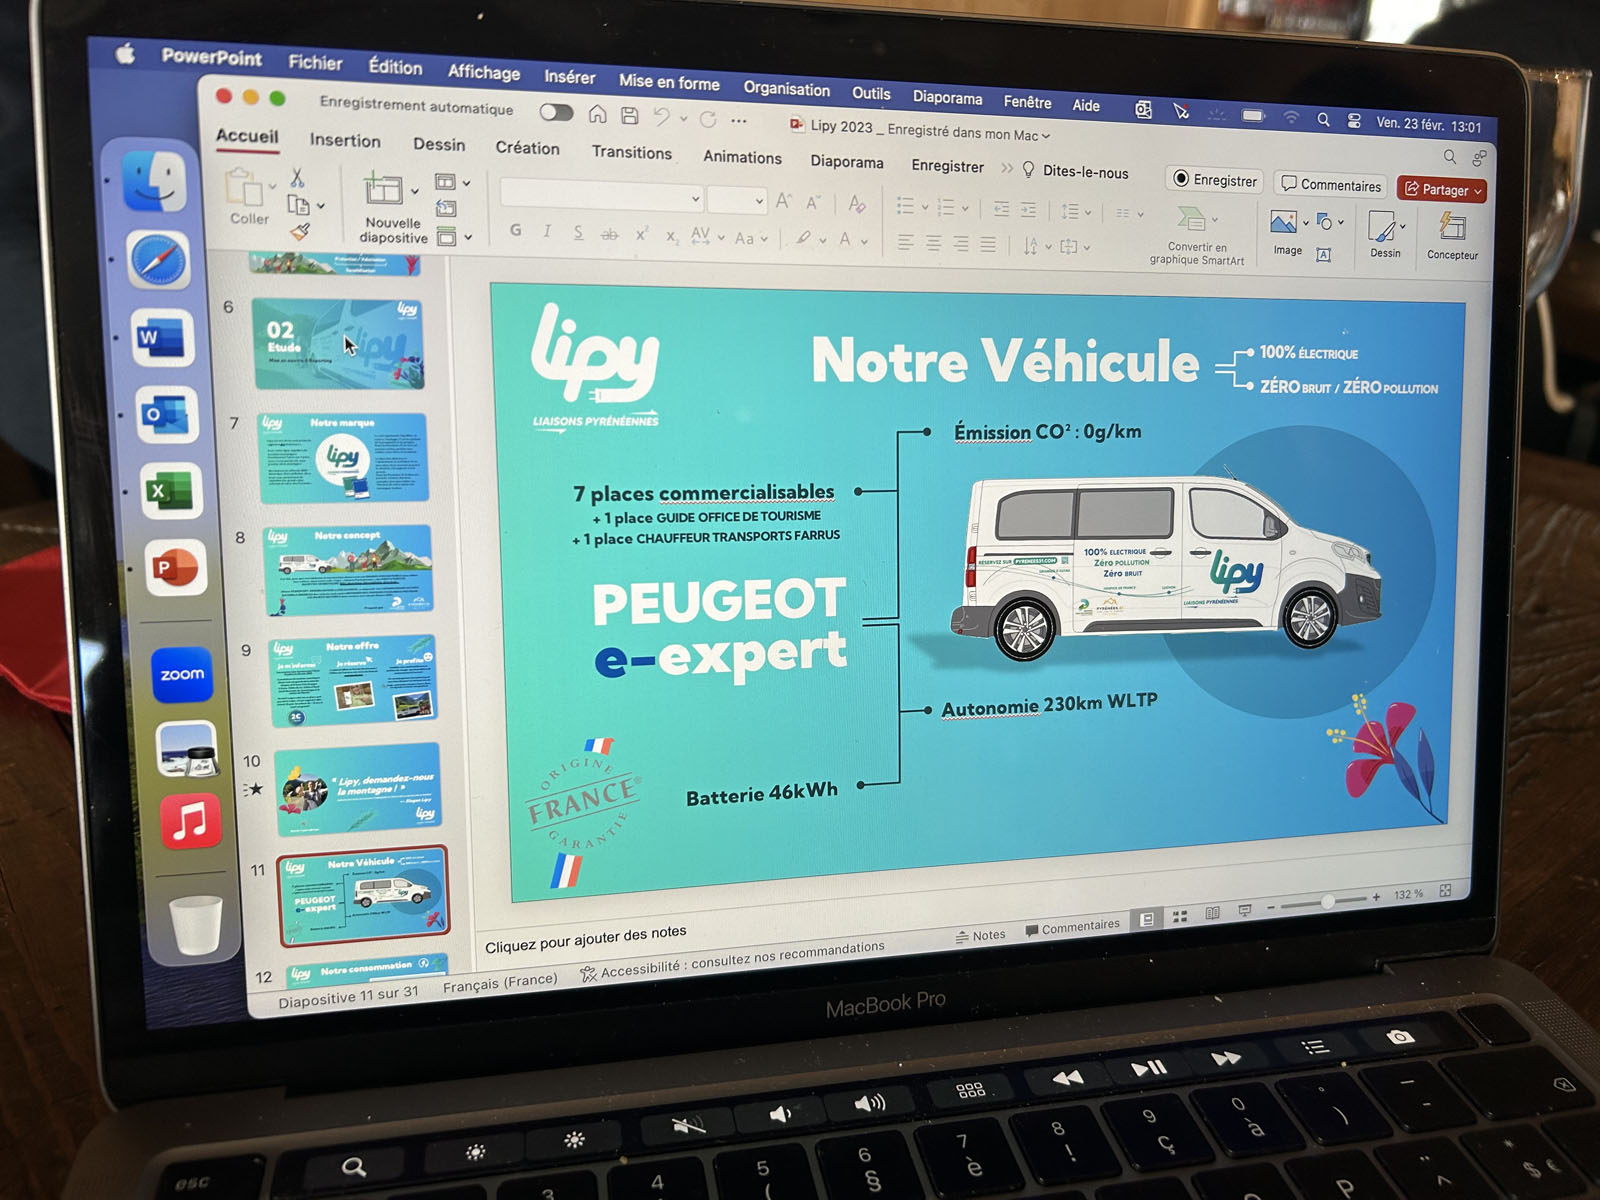Screen dimensions: 1600x1200
Task: Open bullets list dropdown arrow
Action: click(x=925, y=207)
